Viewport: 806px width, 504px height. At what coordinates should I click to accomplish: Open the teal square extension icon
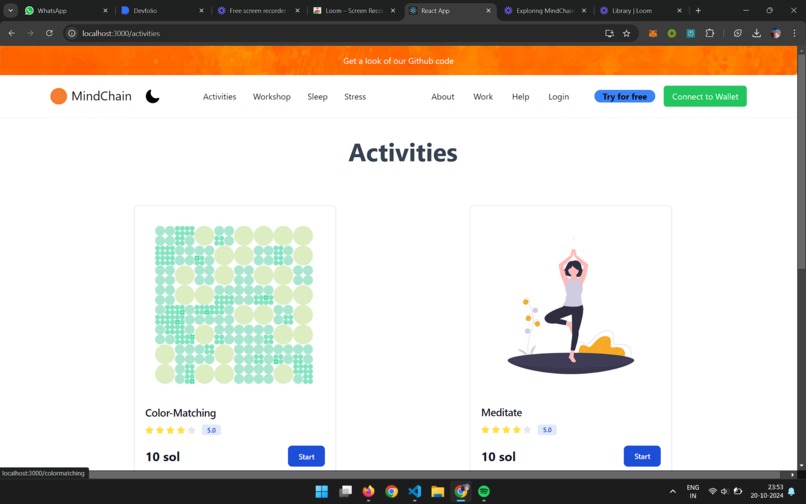click(690, 33)
